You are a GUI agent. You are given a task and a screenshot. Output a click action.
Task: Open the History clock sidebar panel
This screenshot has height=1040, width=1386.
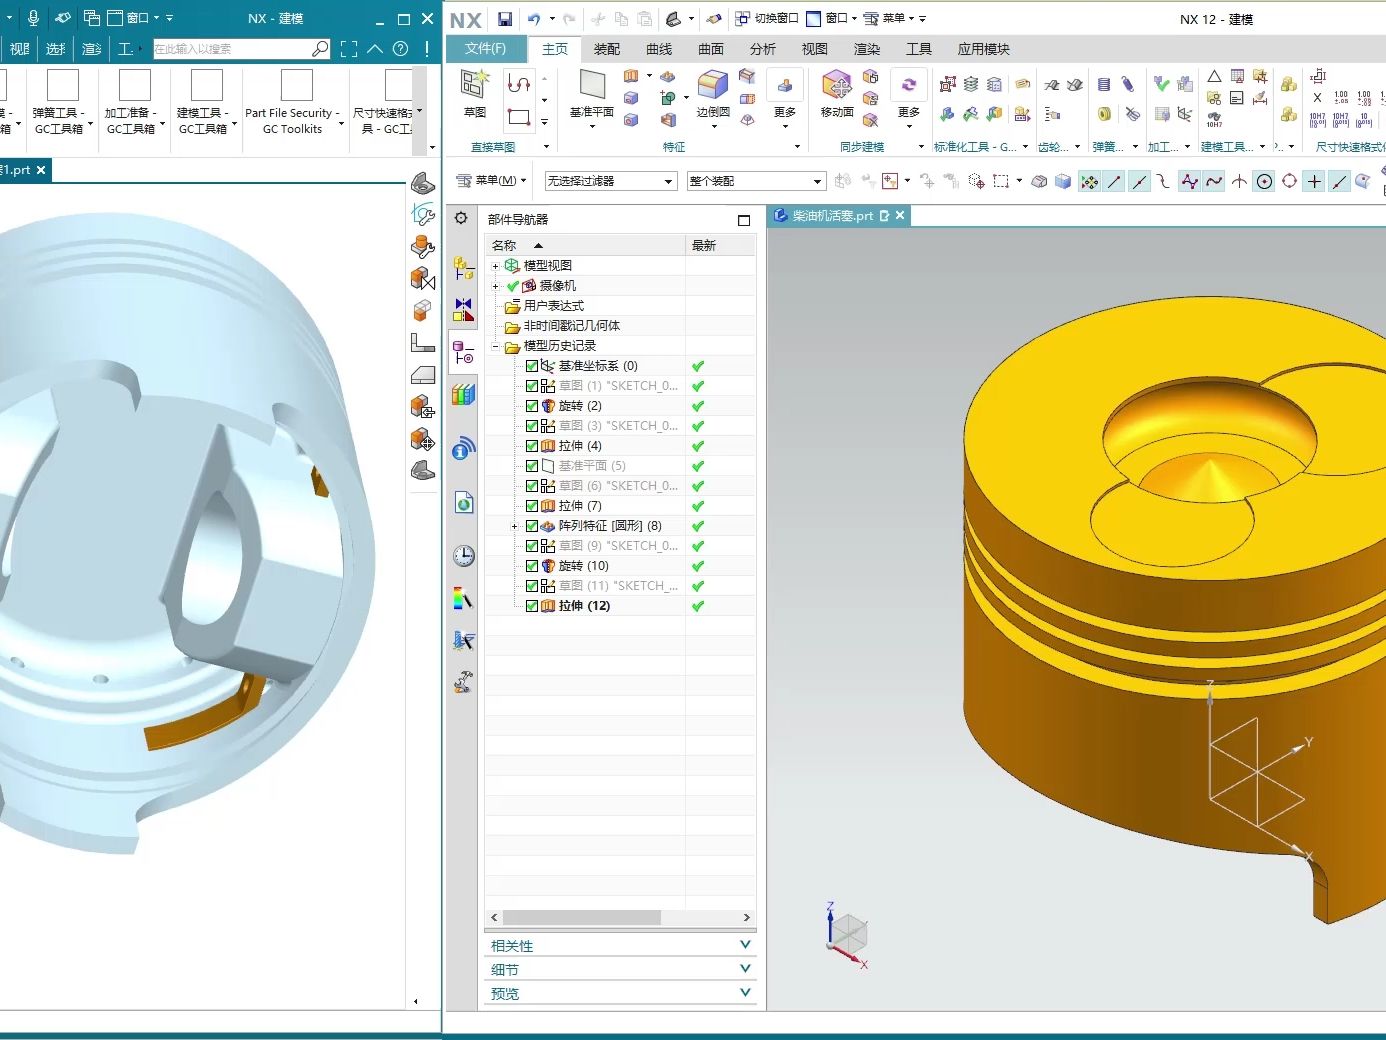(x=463, y=556)
